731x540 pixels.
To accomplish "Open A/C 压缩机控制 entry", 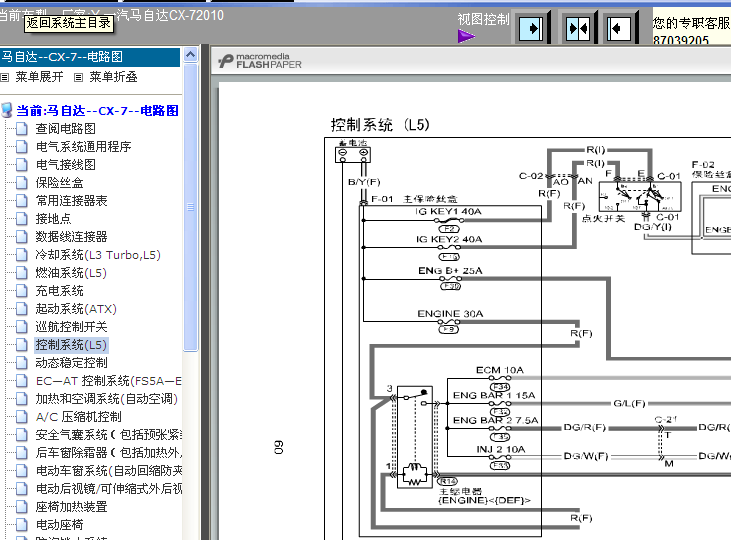I will tap(78, 417).
